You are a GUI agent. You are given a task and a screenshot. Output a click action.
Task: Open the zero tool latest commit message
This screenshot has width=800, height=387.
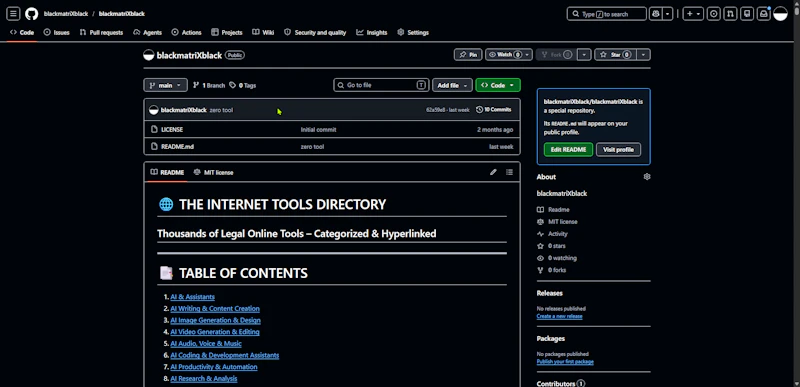(x=221, y=110)
